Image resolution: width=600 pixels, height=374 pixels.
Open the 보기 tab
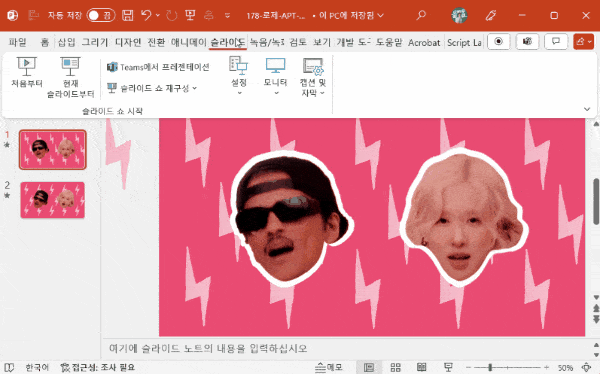(x=321, y=42)
